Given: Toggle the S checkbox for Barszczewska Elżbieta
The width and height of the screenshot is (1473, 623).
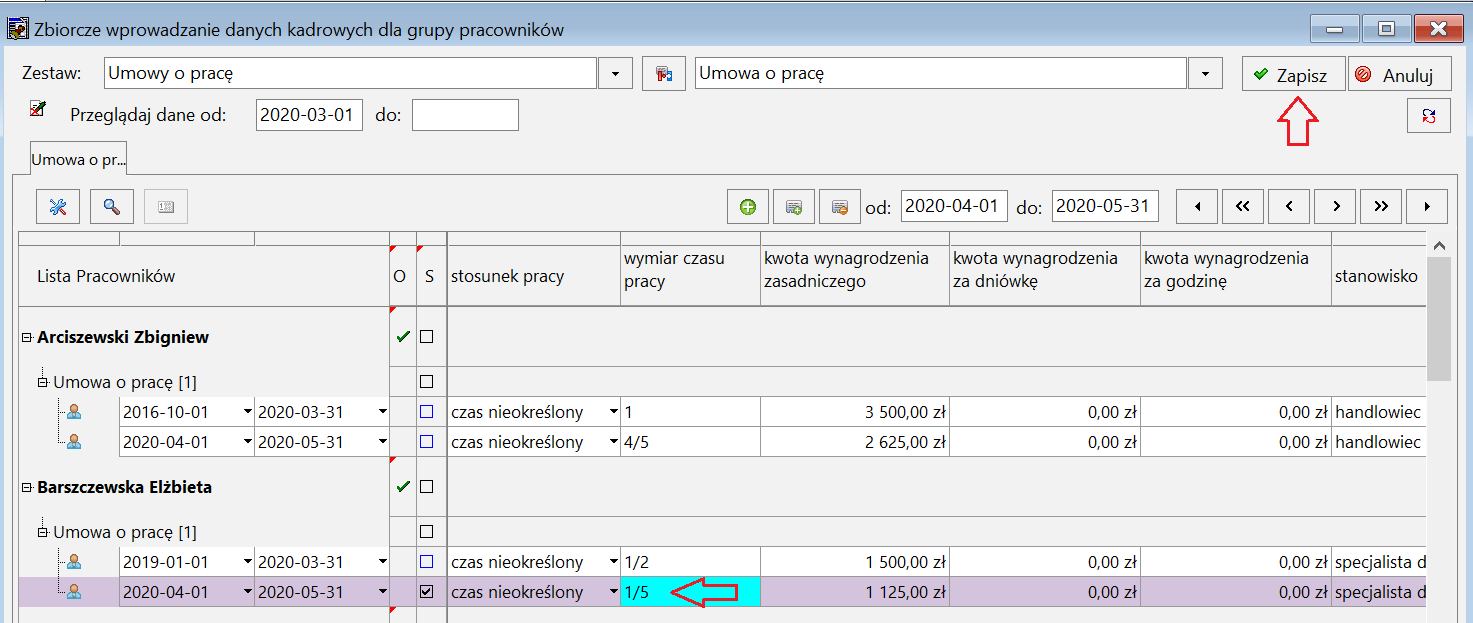Looking at the screenshot, I should (427, 487).
